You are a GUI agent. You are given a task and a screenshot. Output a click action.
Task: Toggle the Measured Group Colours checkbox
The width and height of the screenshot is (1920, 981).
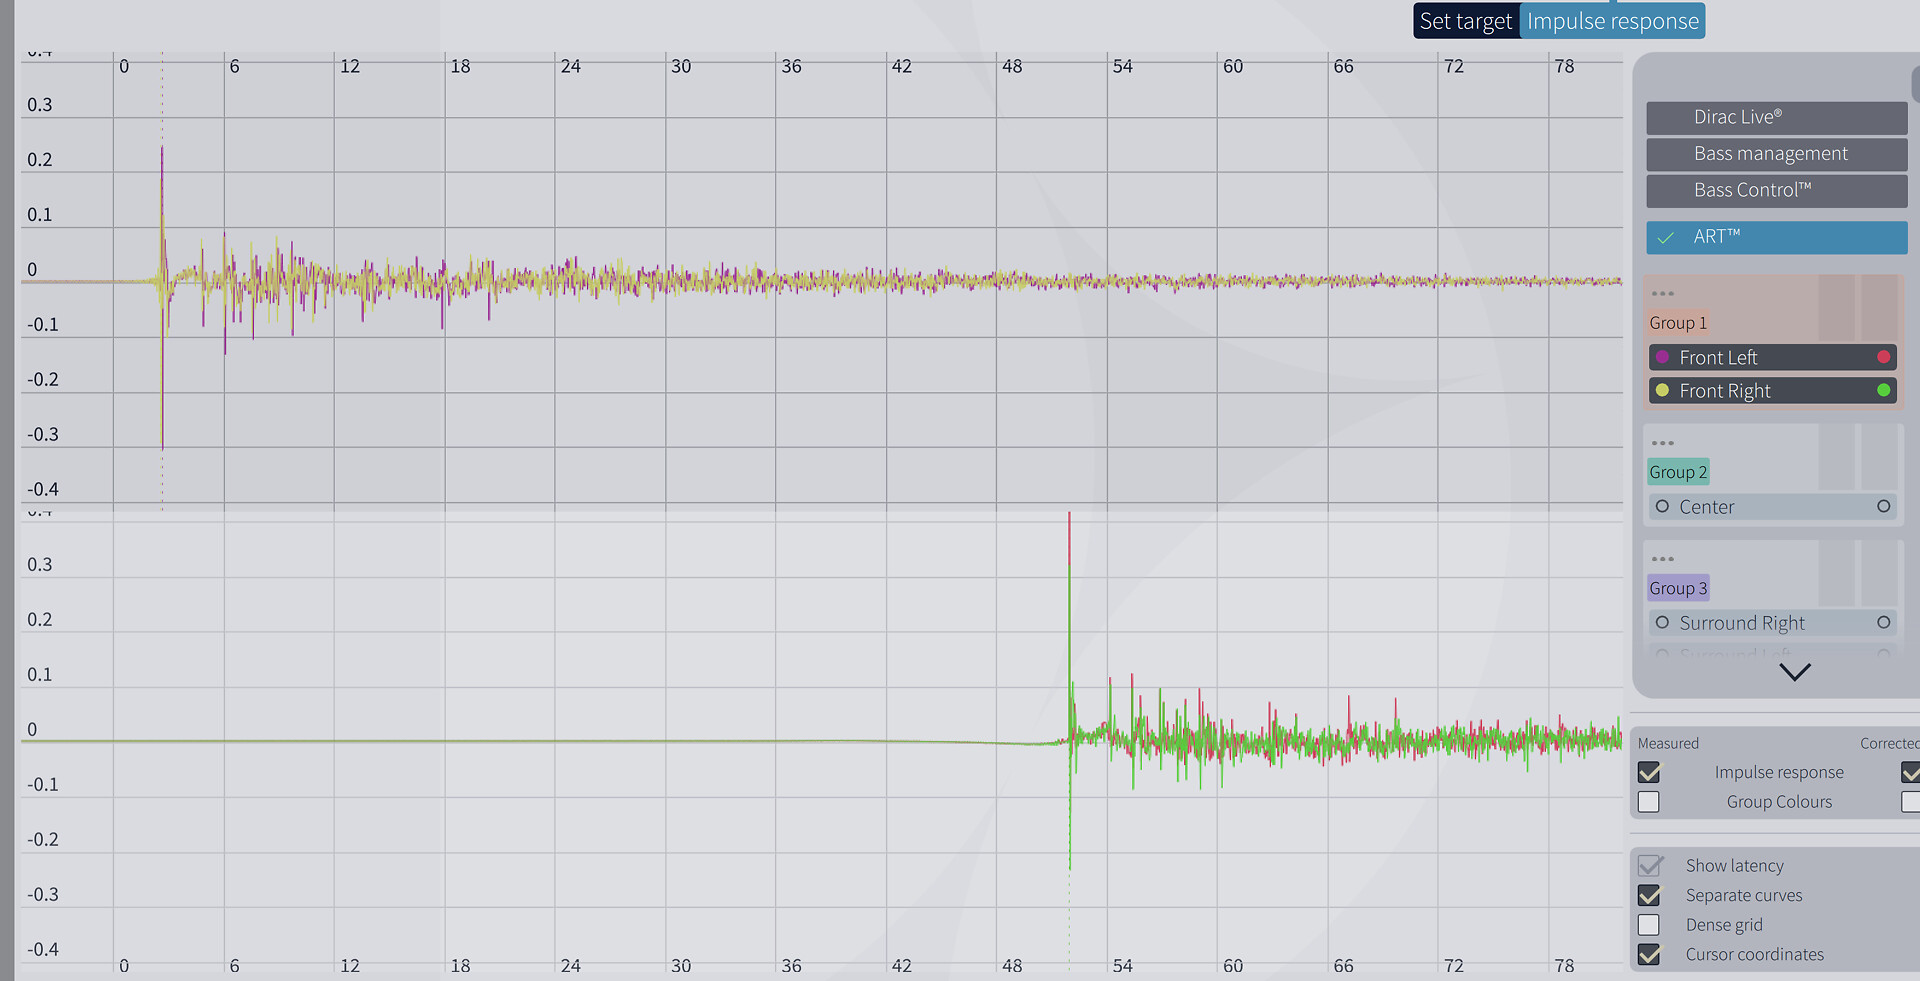pos(1649,802)
